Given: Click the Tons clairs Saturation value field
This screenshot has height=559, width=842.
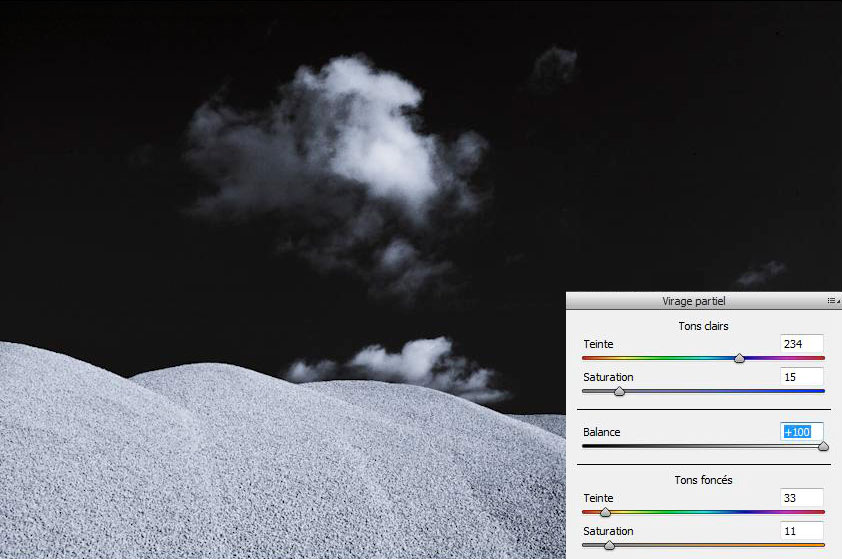Looking at the screenshot, I should (x=801, y=377).
